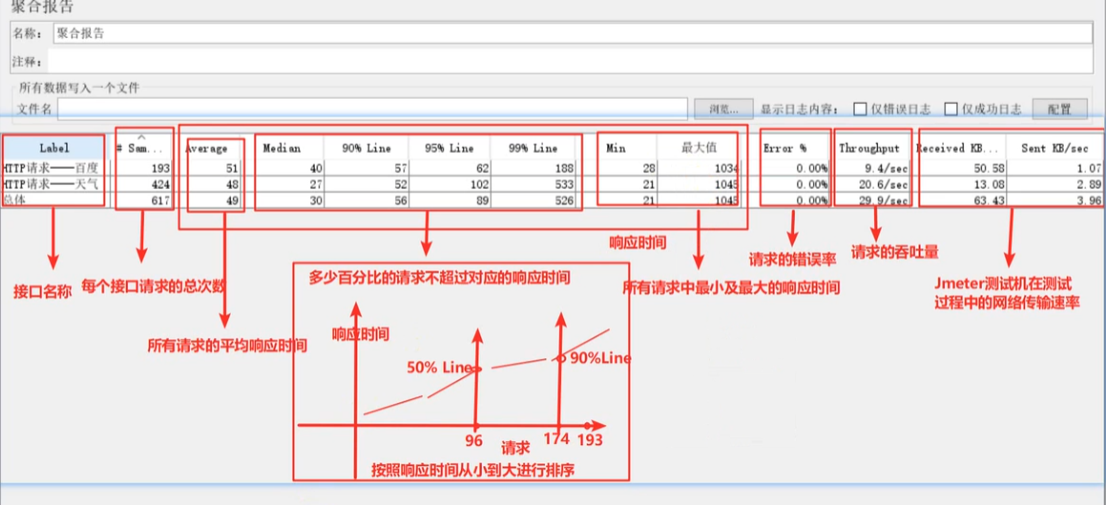Click Sent KB/sec value 1.07
The width and height of the screenshot is (1106, 505).
click(x=1090, y=169)
